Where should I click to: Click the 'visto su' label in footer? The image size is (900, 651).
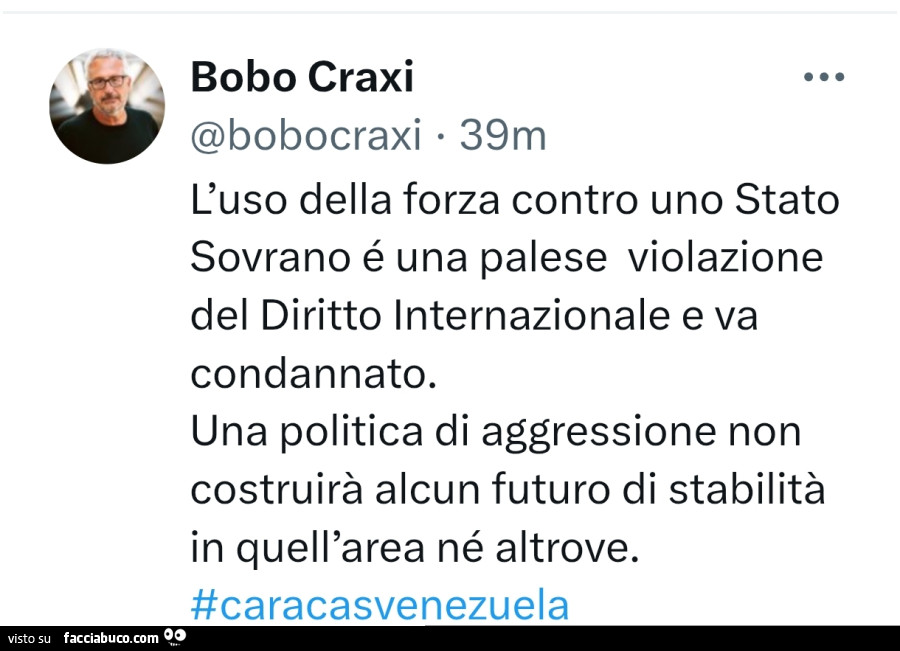(29, 638)
